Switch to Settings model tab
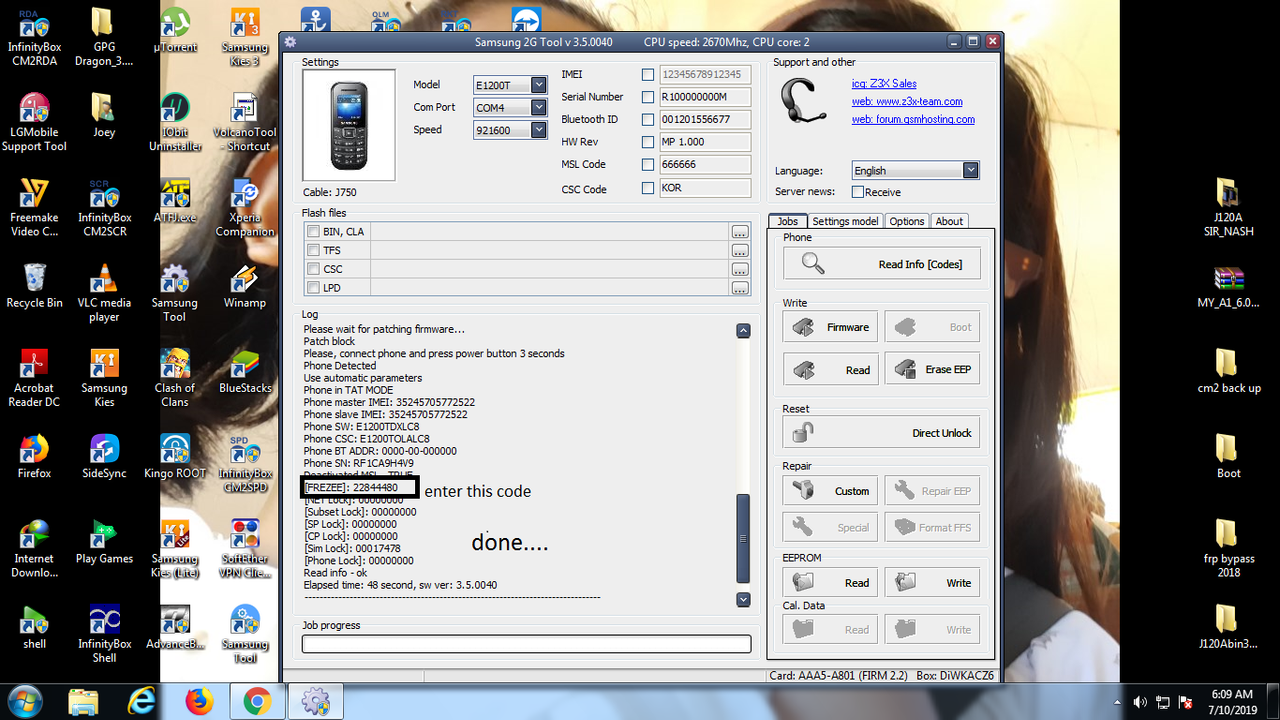This screenshot has height=720, width=1280. 845,221
